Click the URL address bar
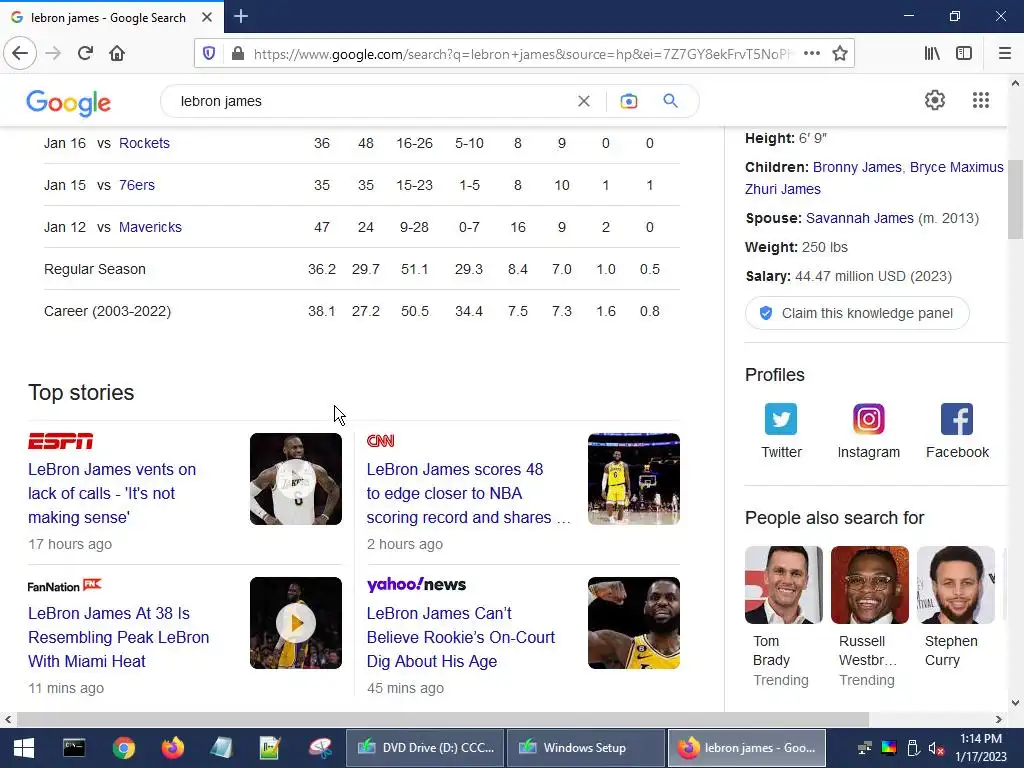1024x768 pixels. pos(522,54)
